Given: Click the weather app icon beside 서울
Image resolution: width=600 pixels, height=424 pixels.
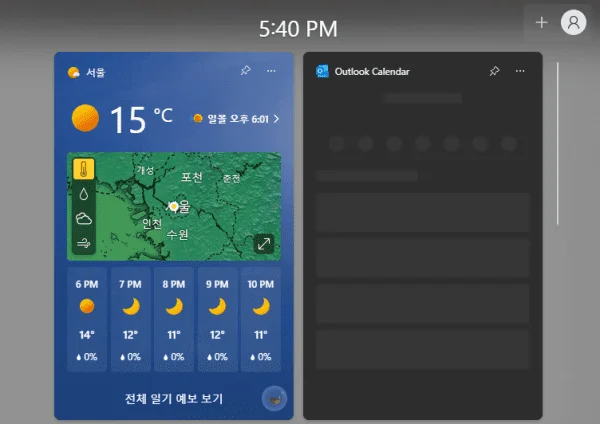Looking at the screenshot, I should click(73, 72).
